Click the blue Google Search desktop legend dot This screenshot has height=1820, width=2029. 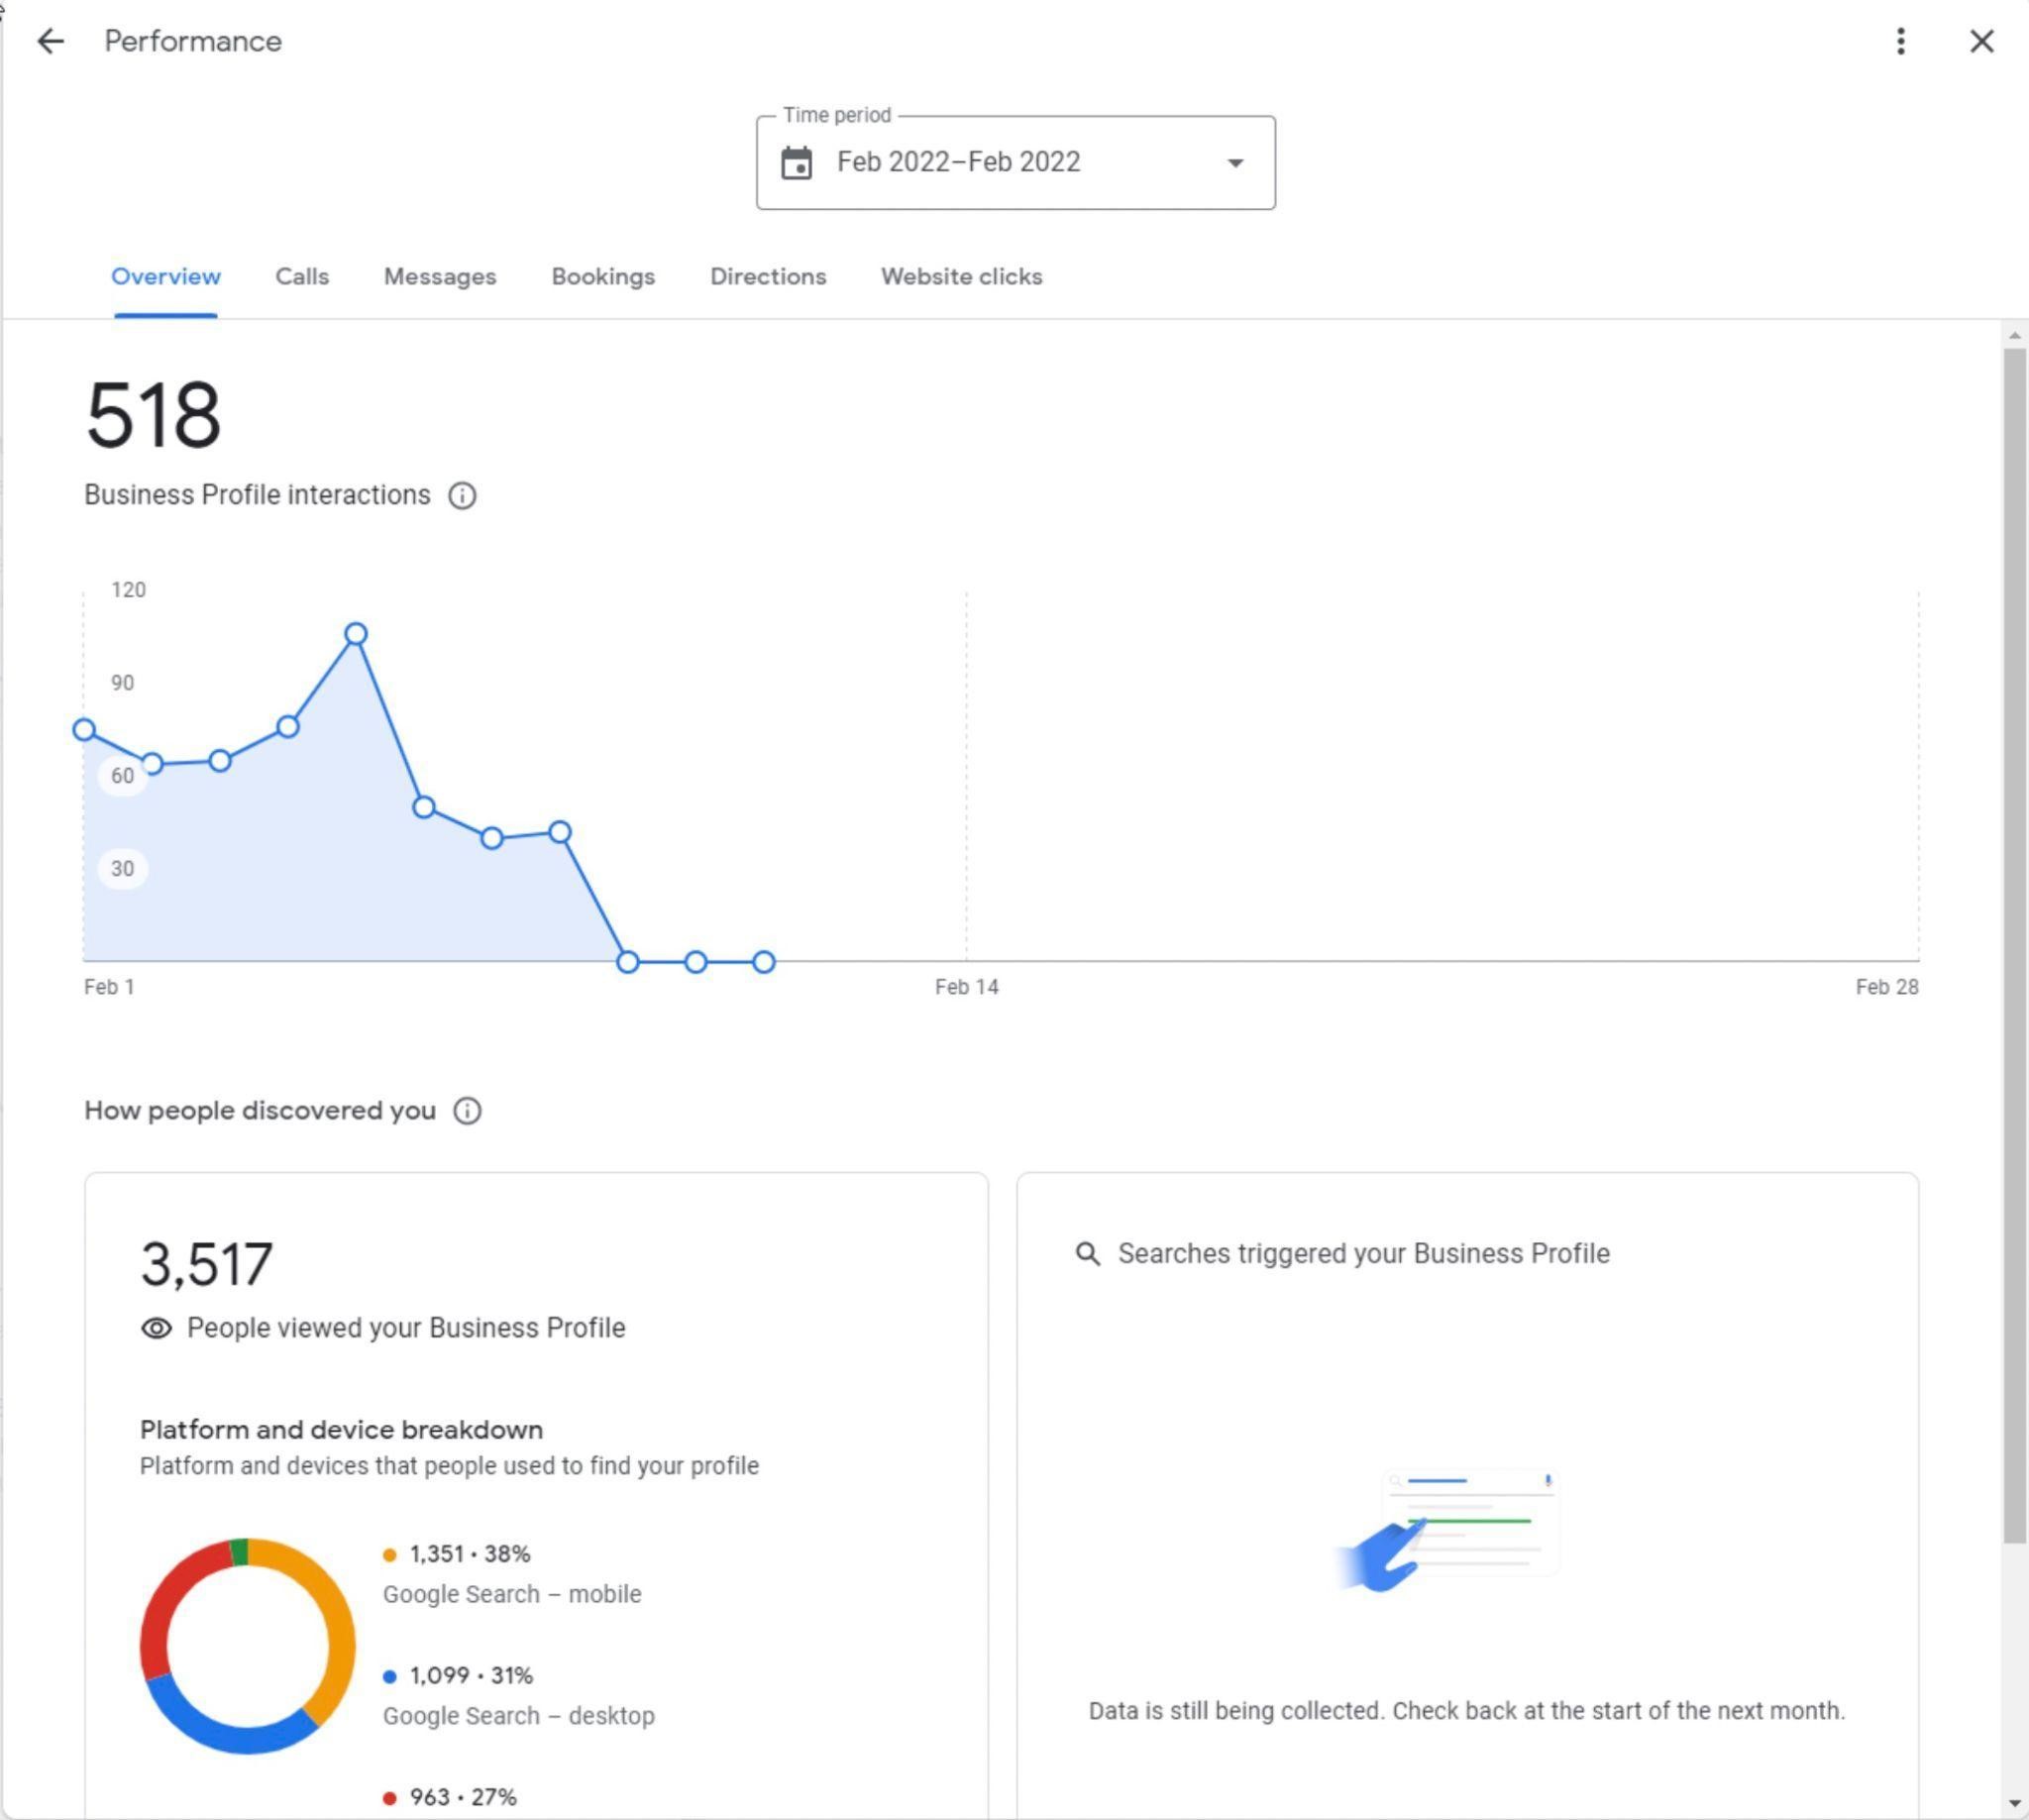tap(389, 1675)
